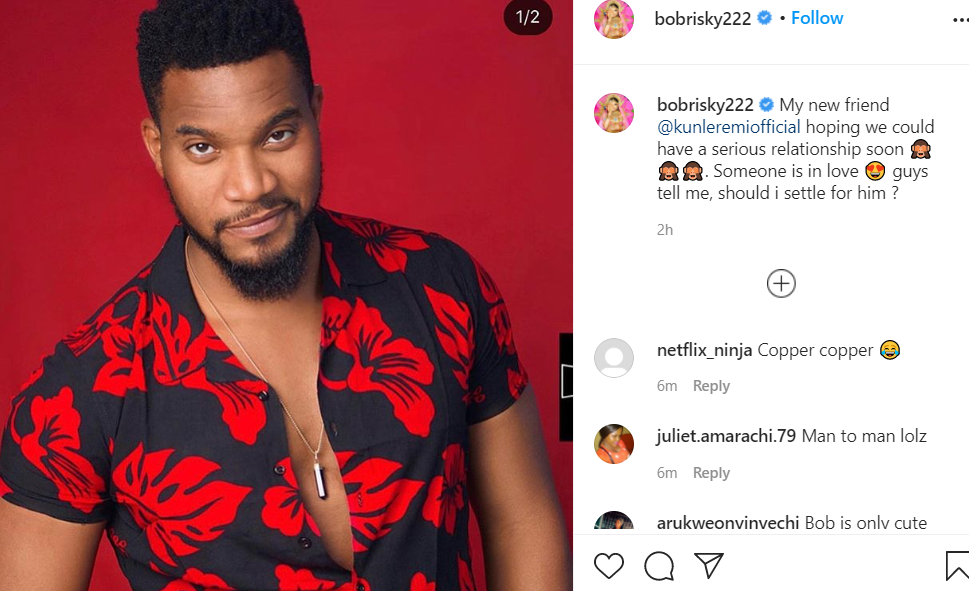969x591 pixels.
Task: Click arukweonyinvechi's profile avatar at the bottom
Action: tap(614, 524)
